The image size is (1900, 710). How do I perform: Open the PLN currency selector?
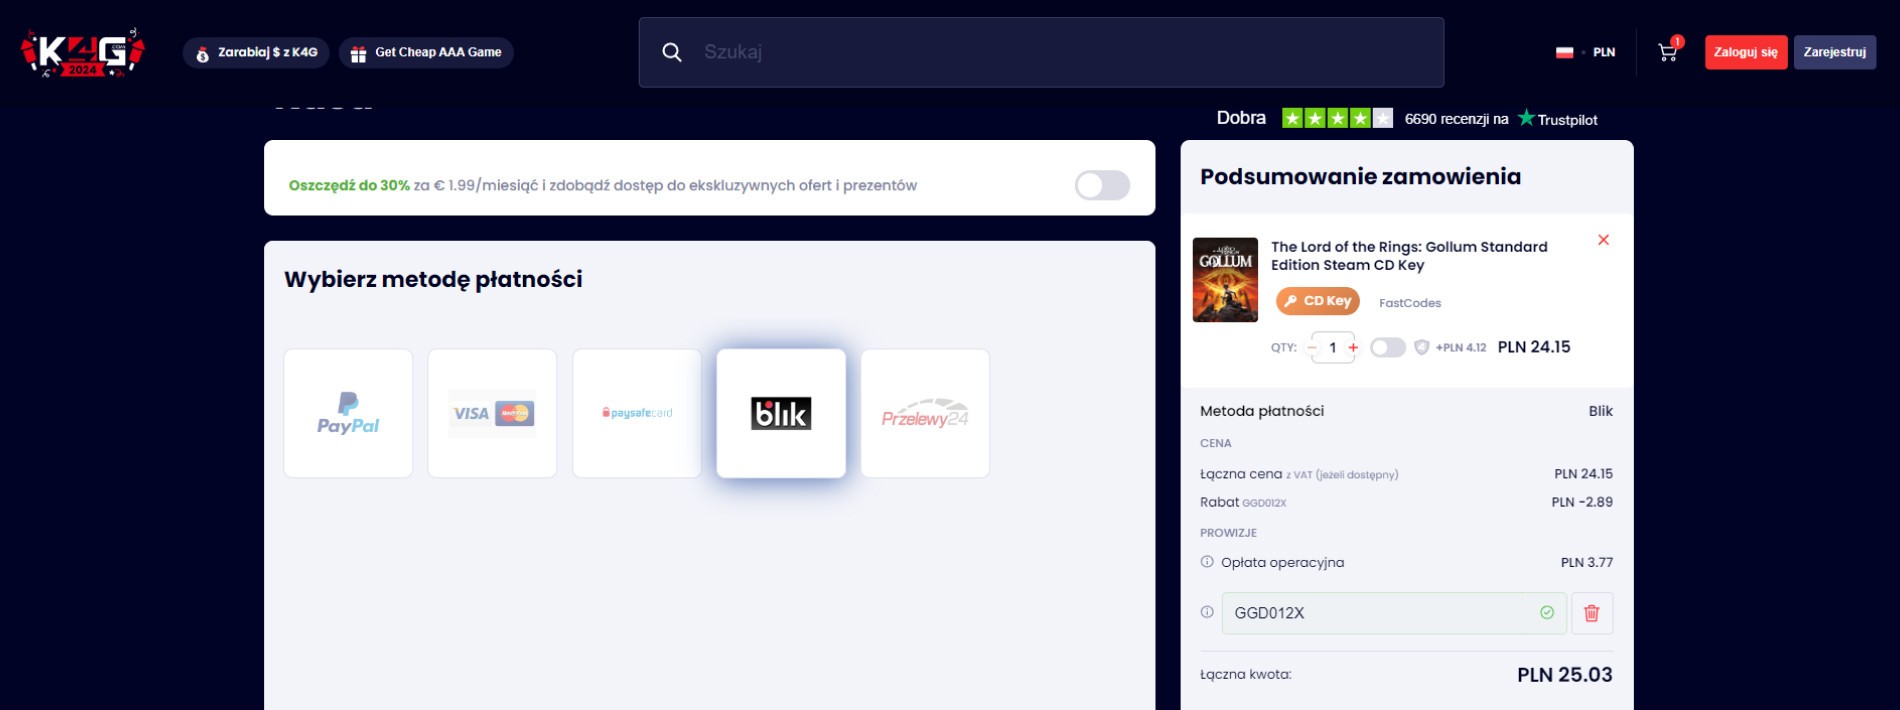pos(1604,52)
